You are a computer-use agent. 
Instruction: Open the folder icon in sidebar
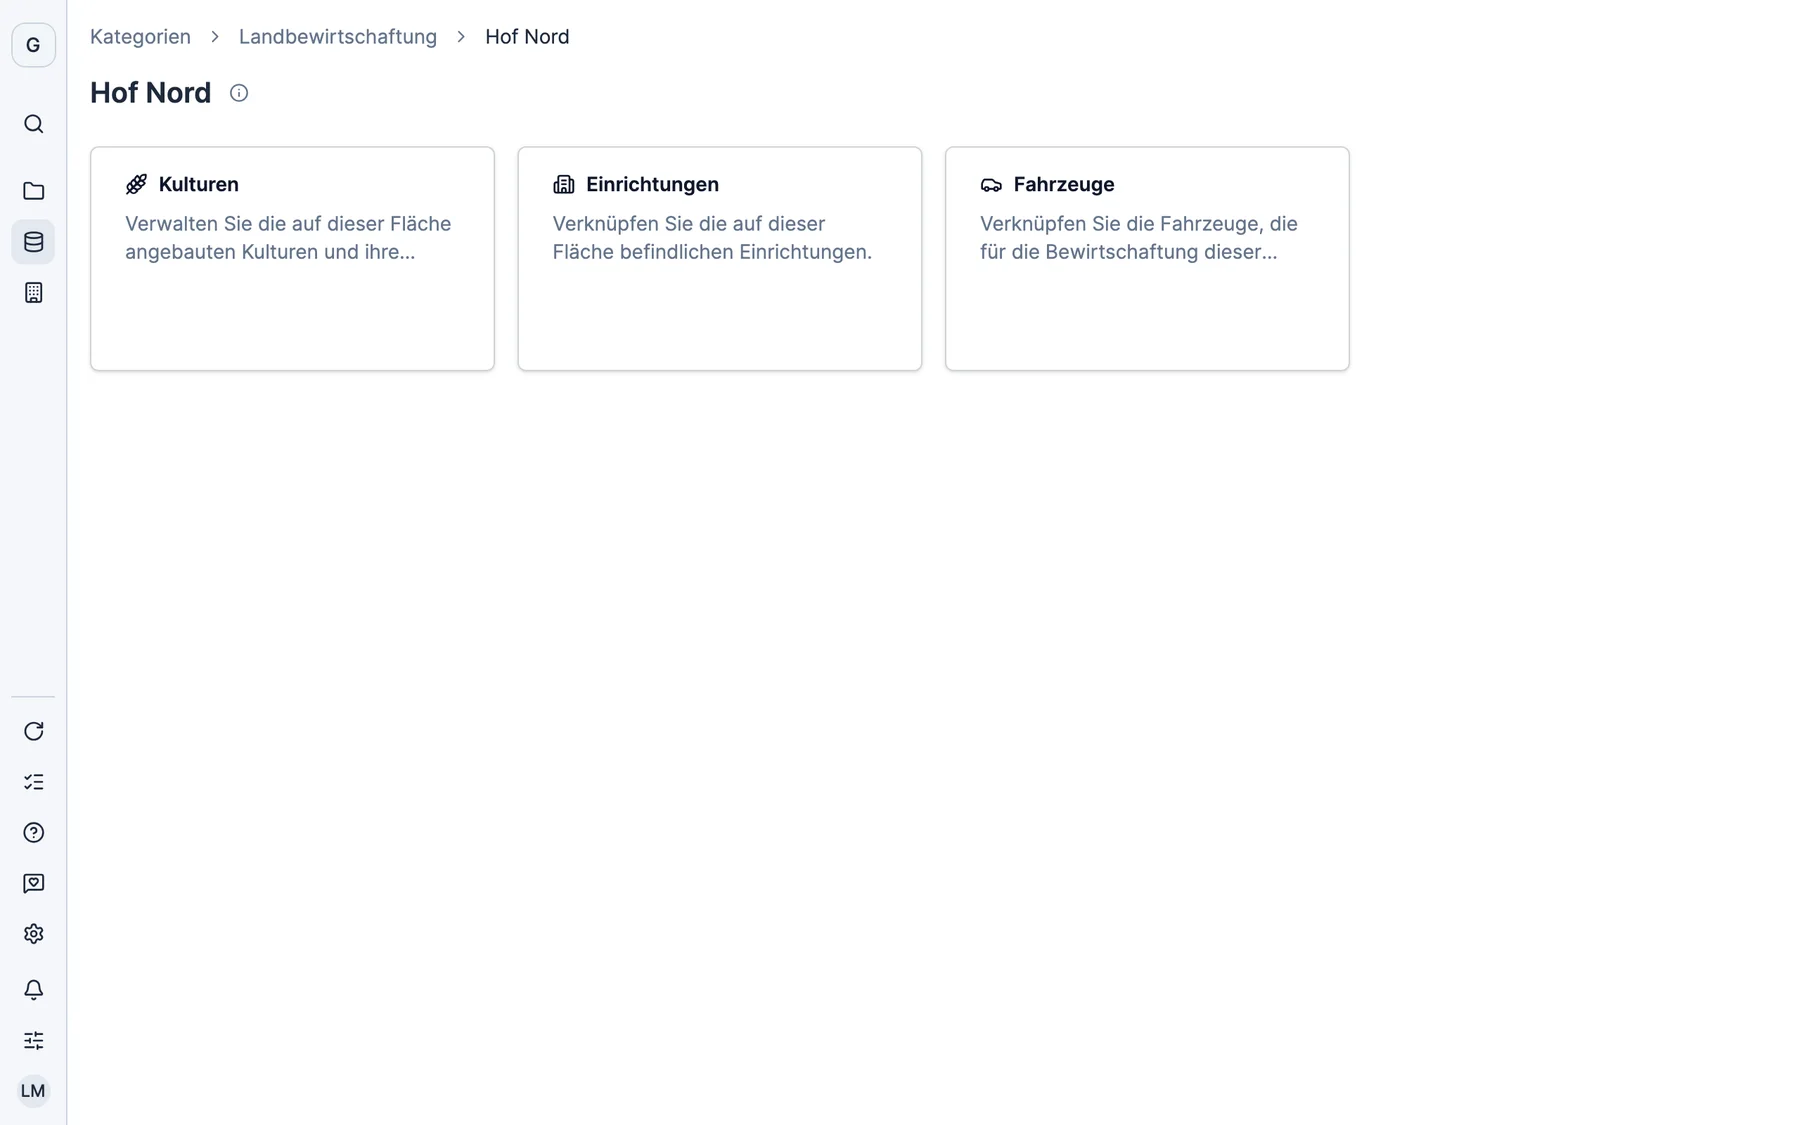click(x=33, y=191)
